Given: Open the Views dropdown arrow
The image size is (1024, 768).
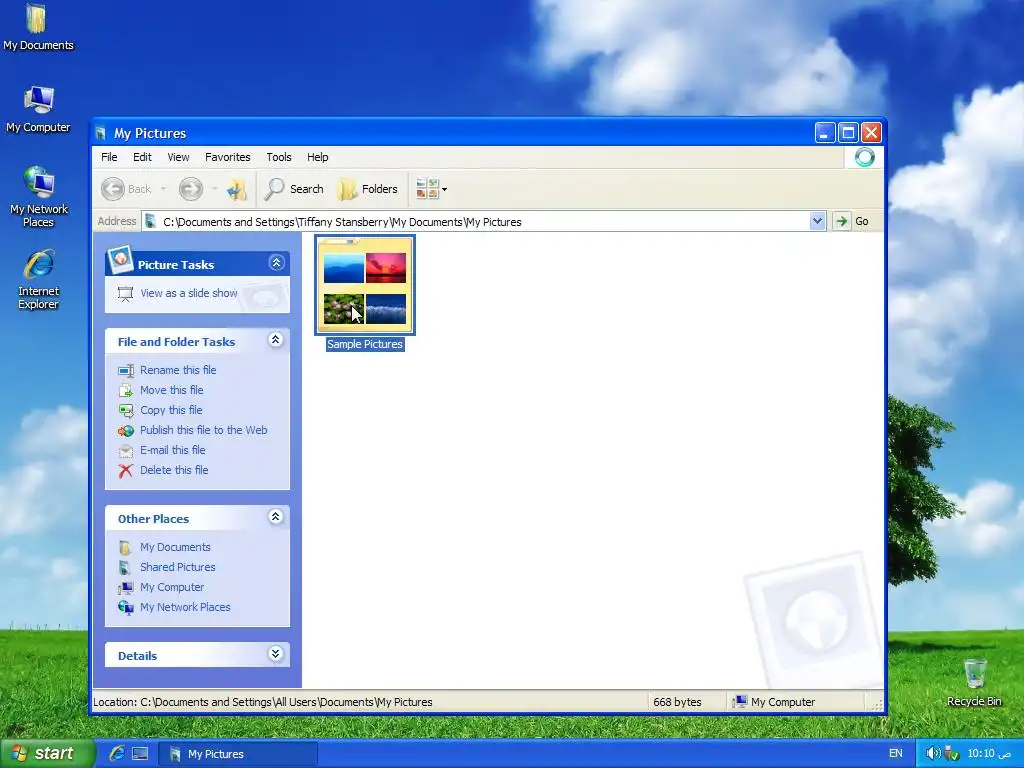Looking at the screenshot, I should tap(445, 190).
